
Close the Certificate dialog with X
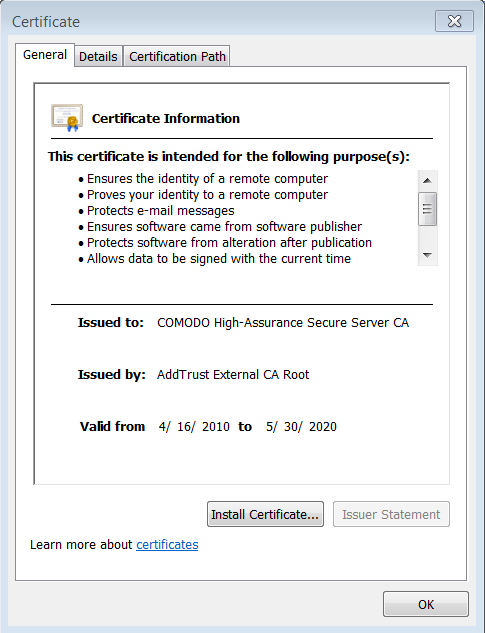coord(454,21)
